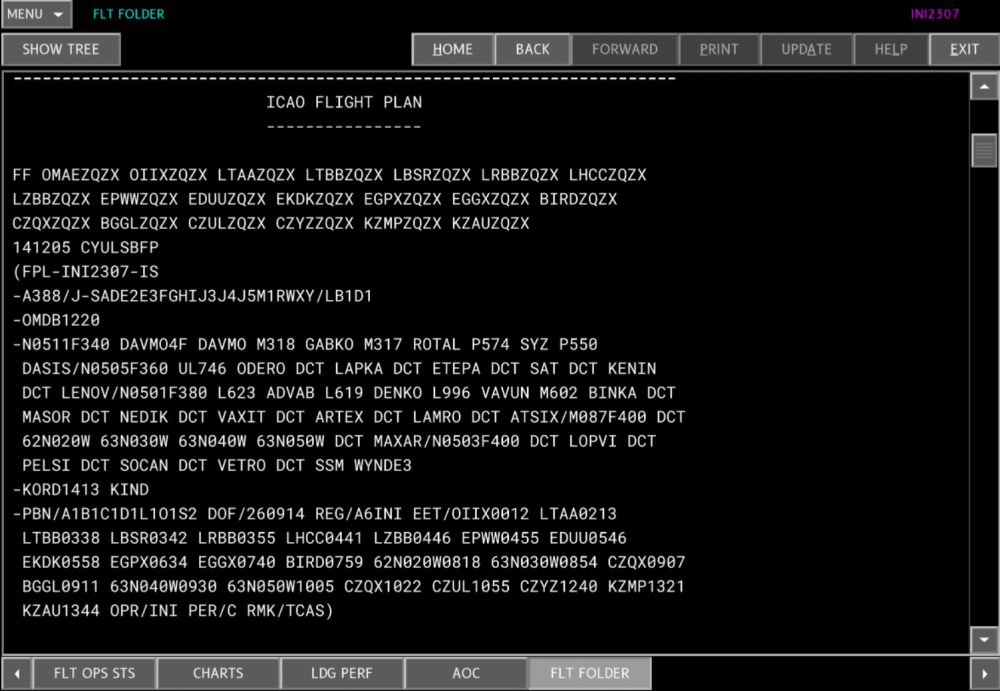Select the LDG PERF tab

[342, 673]
